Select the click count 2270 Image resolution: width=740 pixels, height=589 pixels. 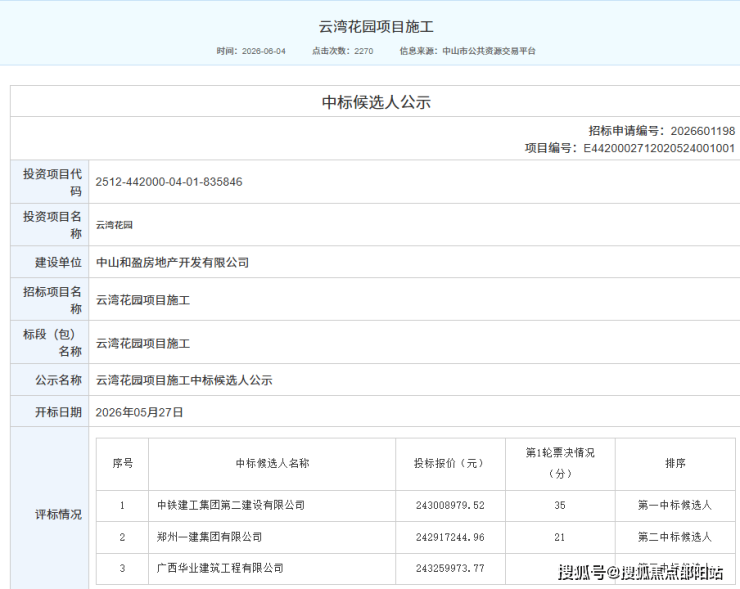[364, 51]
